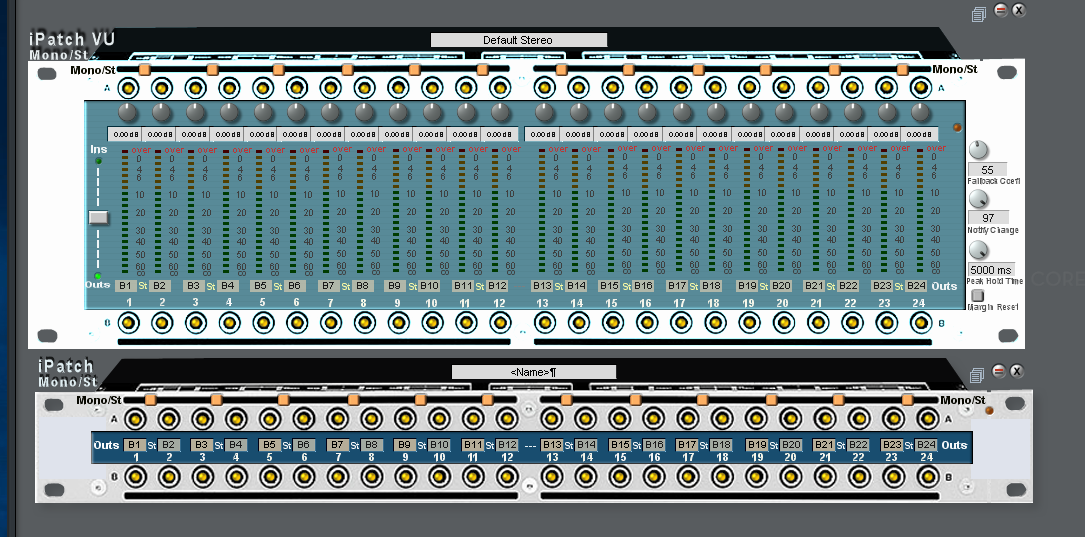Select output label B21 in lower iPatch
Image resolution: width=1085 pixels, height=537 pixels.
click(x=824, y=445)
